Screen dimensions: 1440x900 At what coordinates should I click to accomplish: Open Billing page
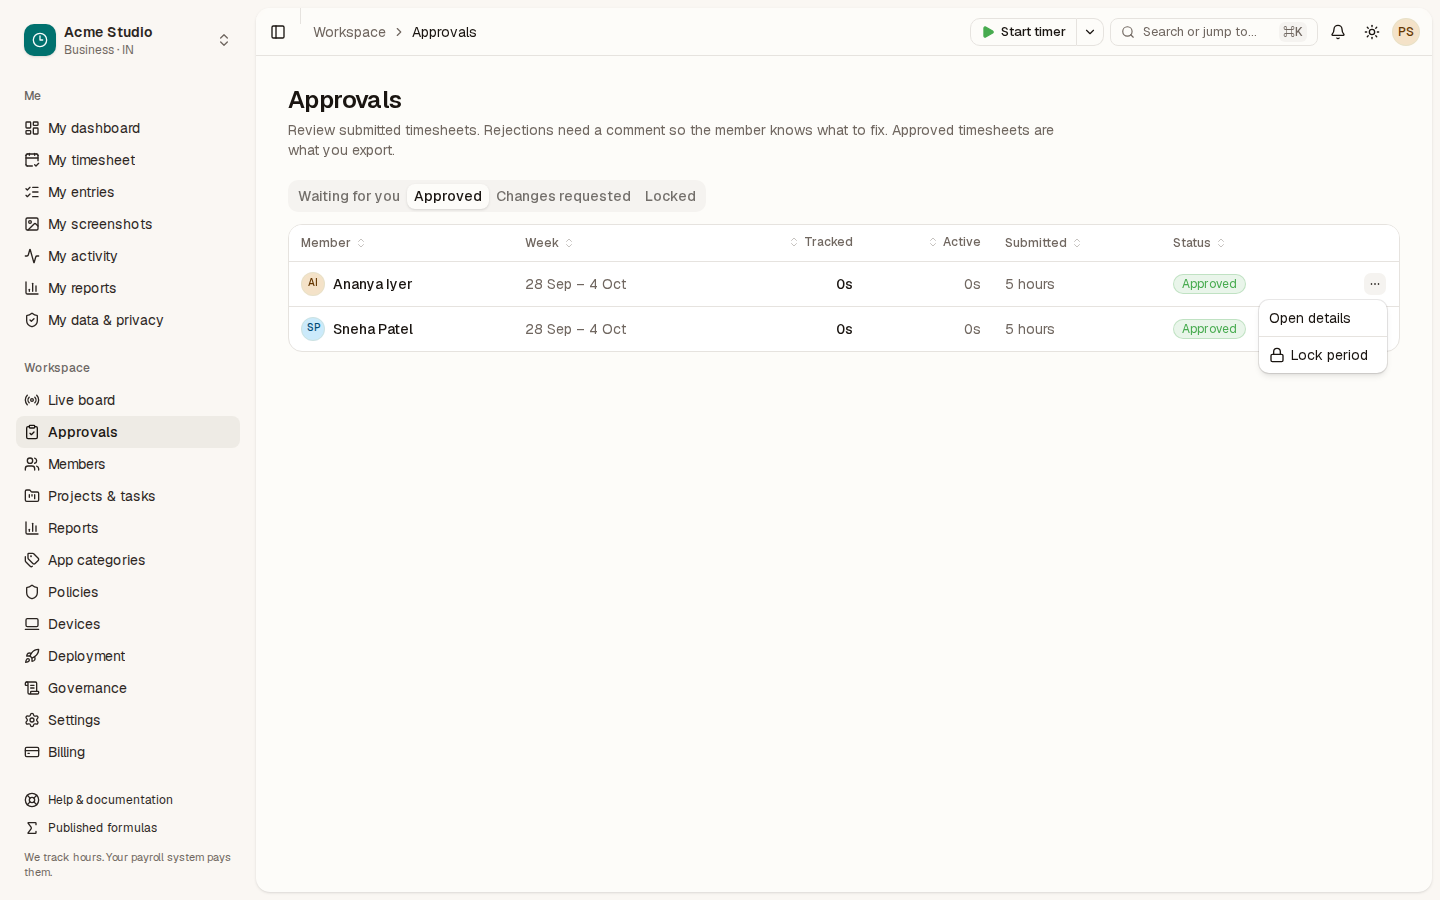[128, 752]
